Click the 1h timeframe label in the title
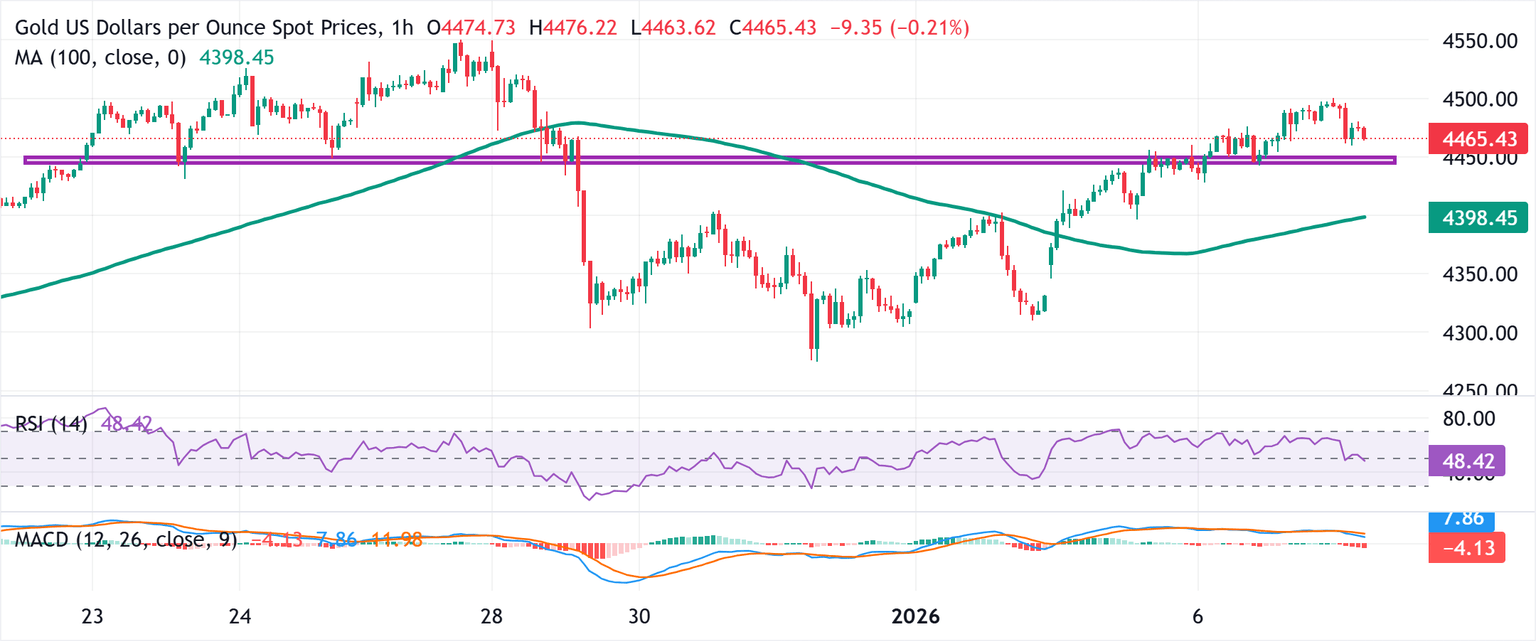 pos(398,29)
